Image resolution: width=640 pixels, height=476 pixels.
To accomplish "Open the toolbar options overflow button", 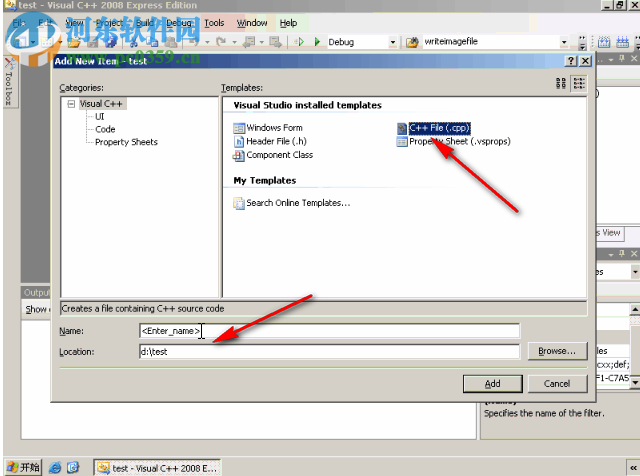I will pyautogui.click(x=582, y=42).
